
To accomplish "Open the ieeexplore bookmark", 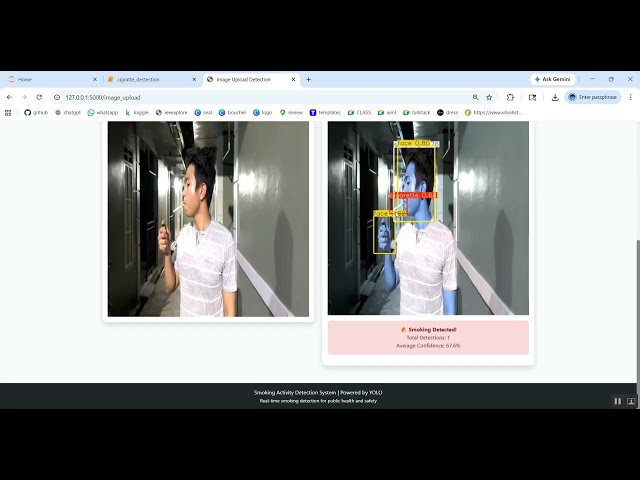I will coord(171,113).
